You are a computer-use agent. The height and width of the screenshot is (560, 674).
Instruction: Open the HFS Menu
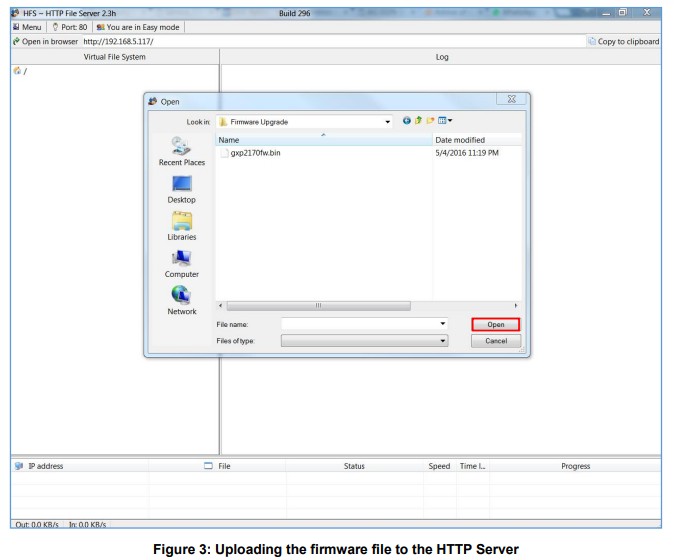pyautogui.click(x=20, y=26)
